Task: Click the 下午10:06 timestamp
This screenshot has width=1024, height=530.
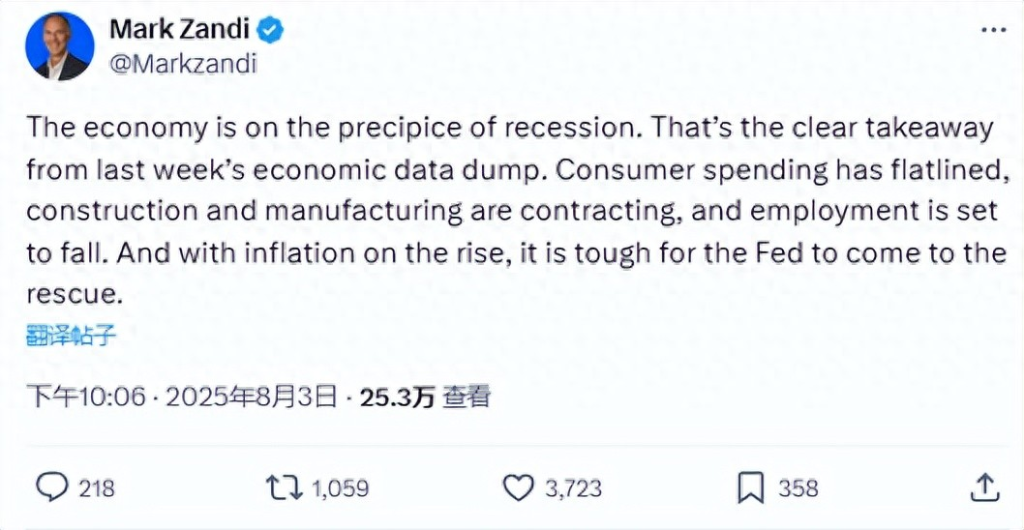Action: pos(86,396)
